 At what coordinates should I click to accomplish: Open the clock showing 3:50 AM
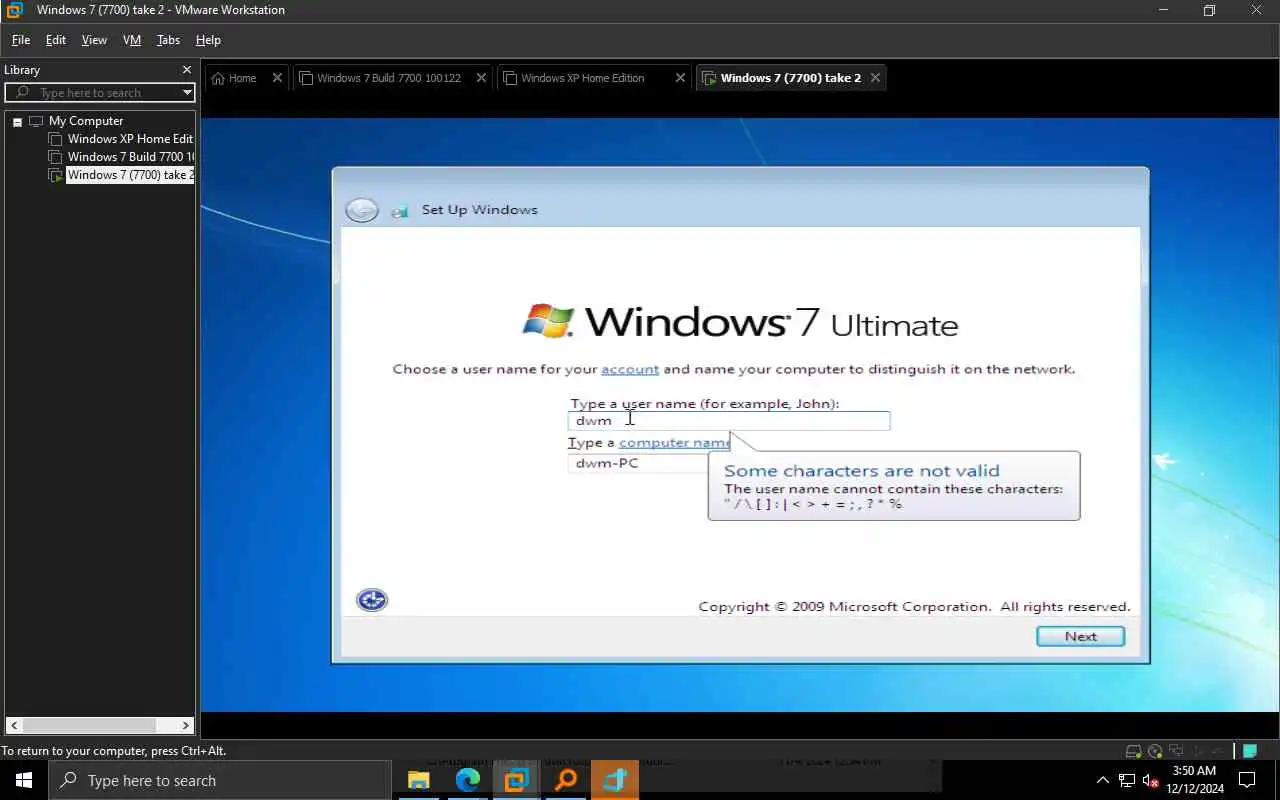click(x=1194, y=780)
